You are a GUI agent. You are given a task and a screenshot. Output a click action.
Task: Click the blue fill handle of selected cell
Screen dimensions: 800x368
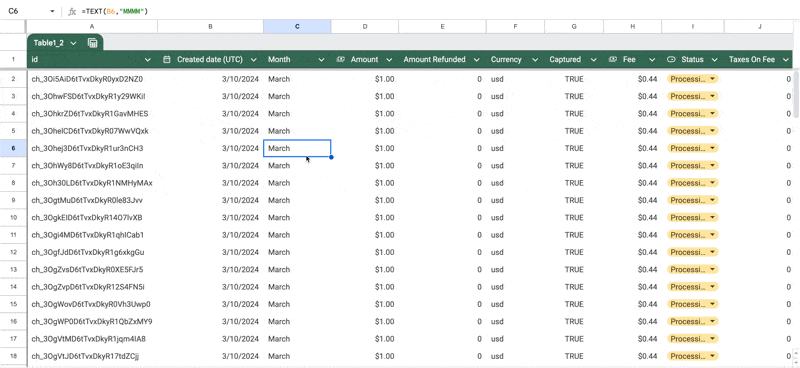(x=331, y=157)
